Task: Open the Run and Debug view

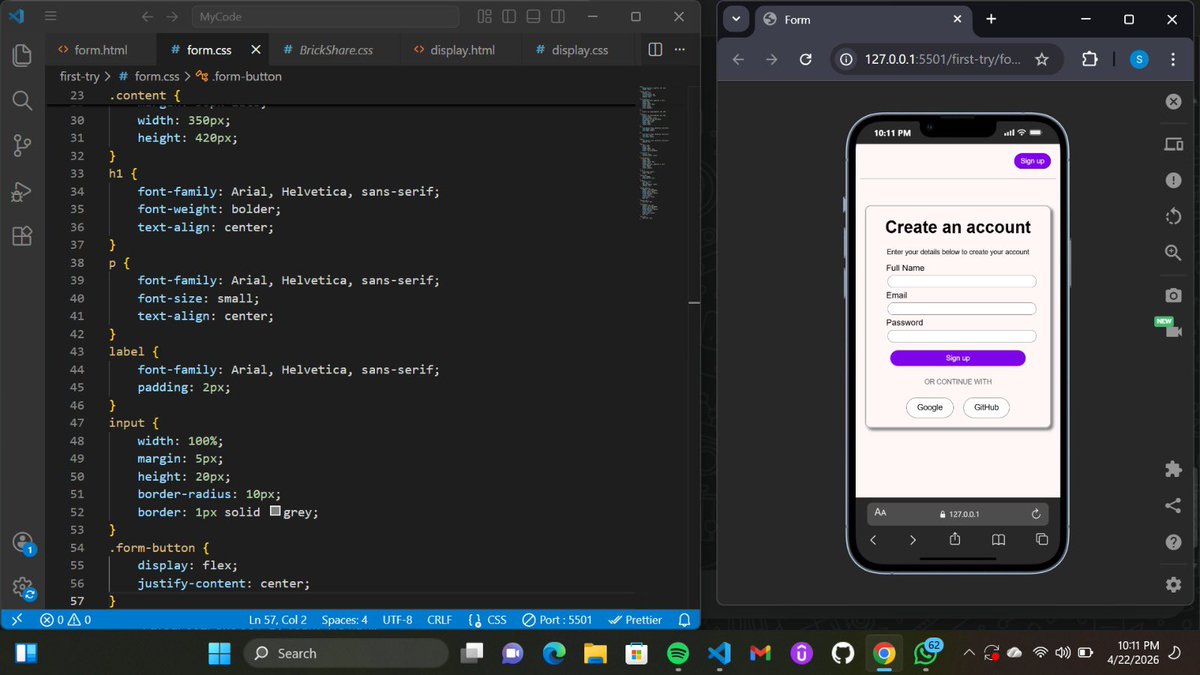Action: coord(21,191)
